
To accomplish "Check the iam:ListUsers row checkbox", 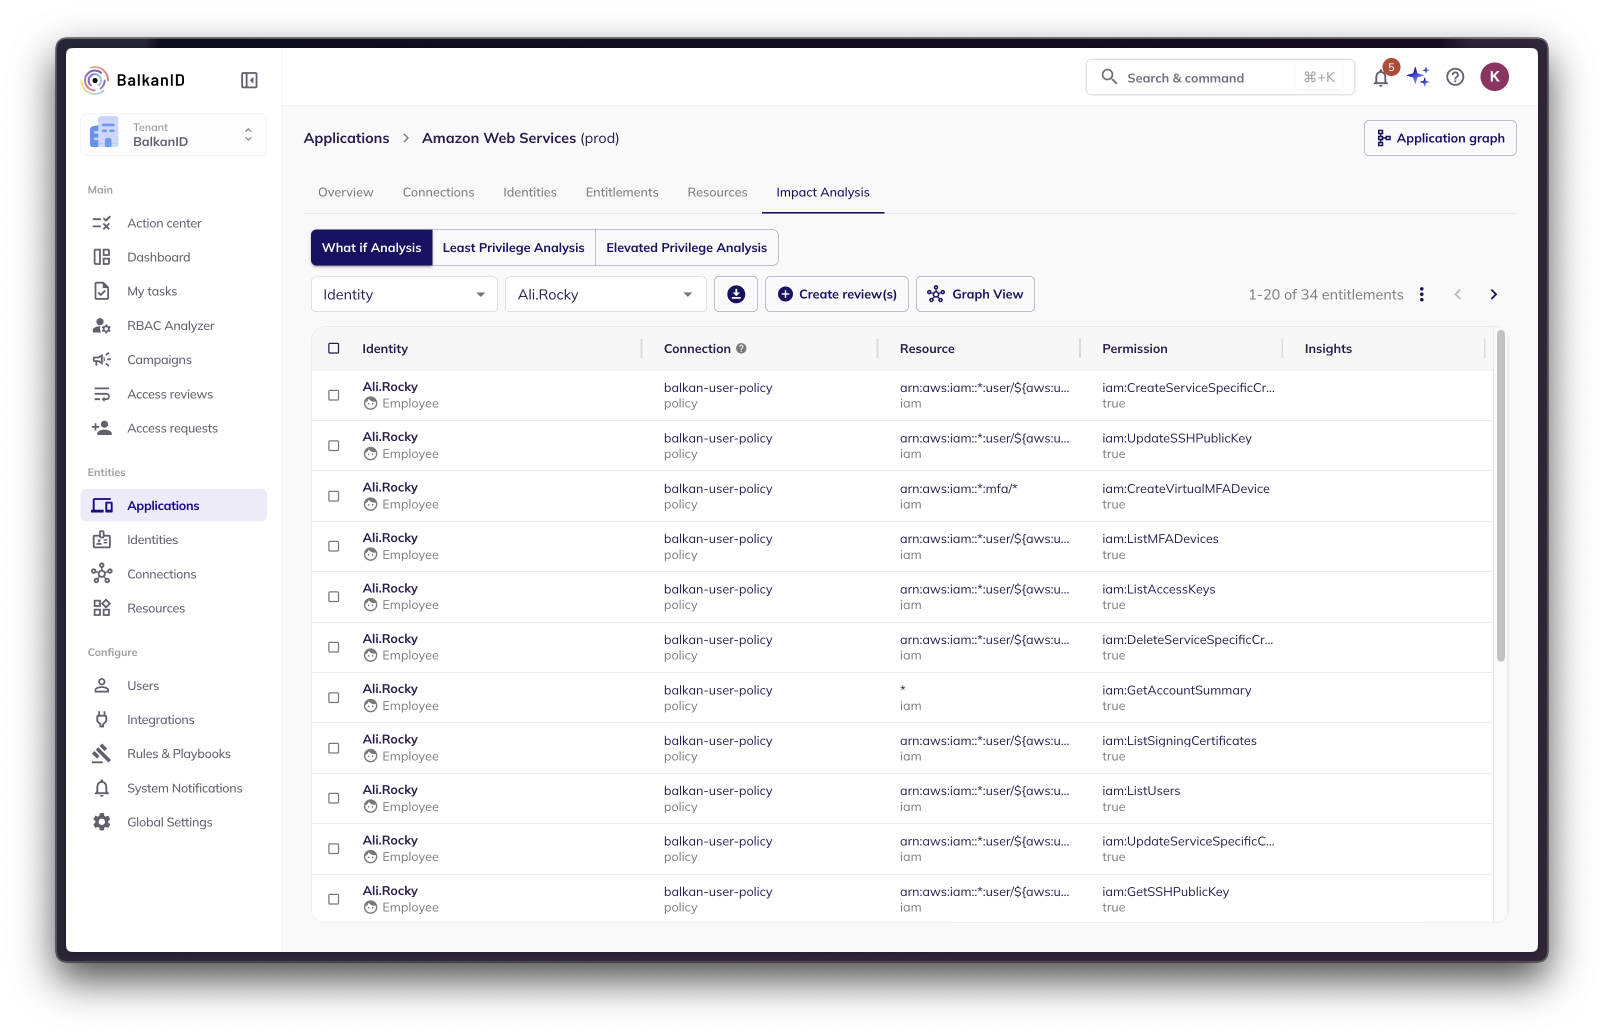I will pos(334,798).
